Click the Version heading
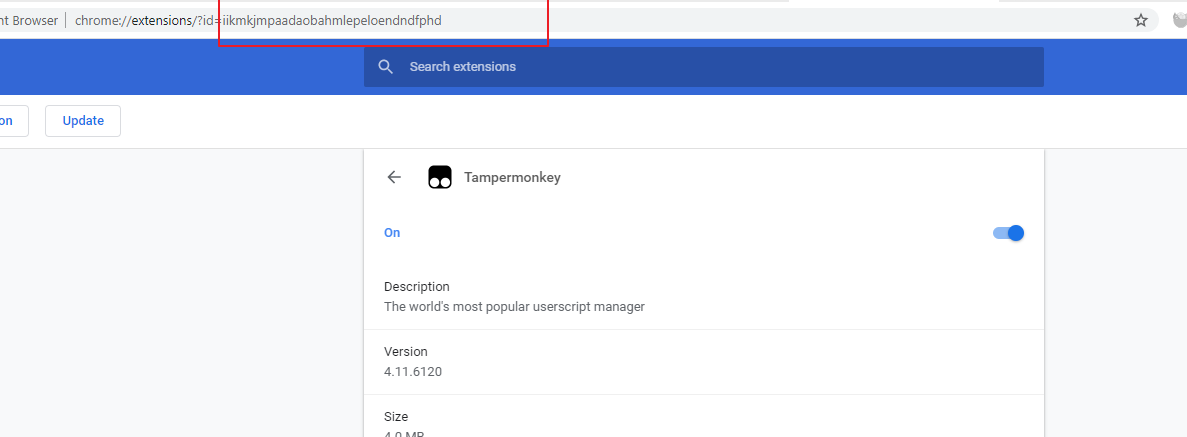The image size is (1187, 437). [x=405, y=352]
